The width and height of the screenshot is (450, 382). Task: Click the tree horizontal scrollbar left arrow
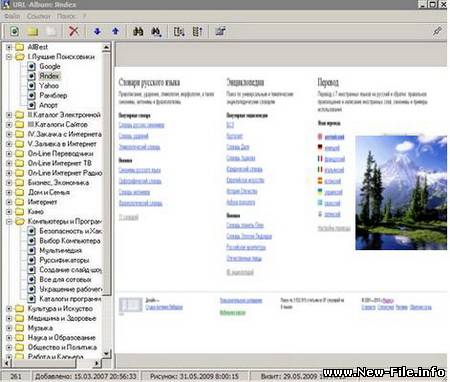(x=6, y=363)
